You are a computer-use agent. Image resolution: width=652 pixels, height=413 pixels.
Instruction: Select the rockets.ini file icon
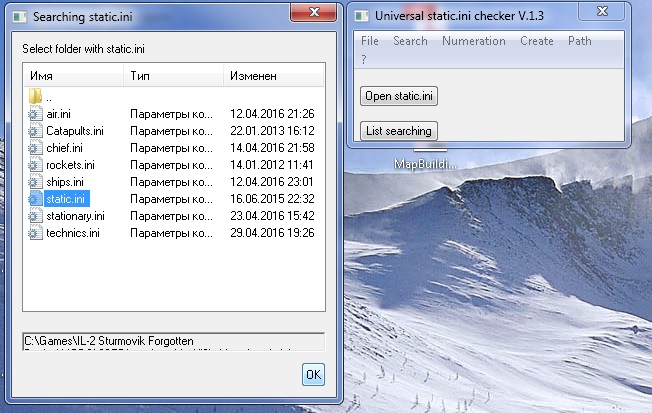(35, 165)
